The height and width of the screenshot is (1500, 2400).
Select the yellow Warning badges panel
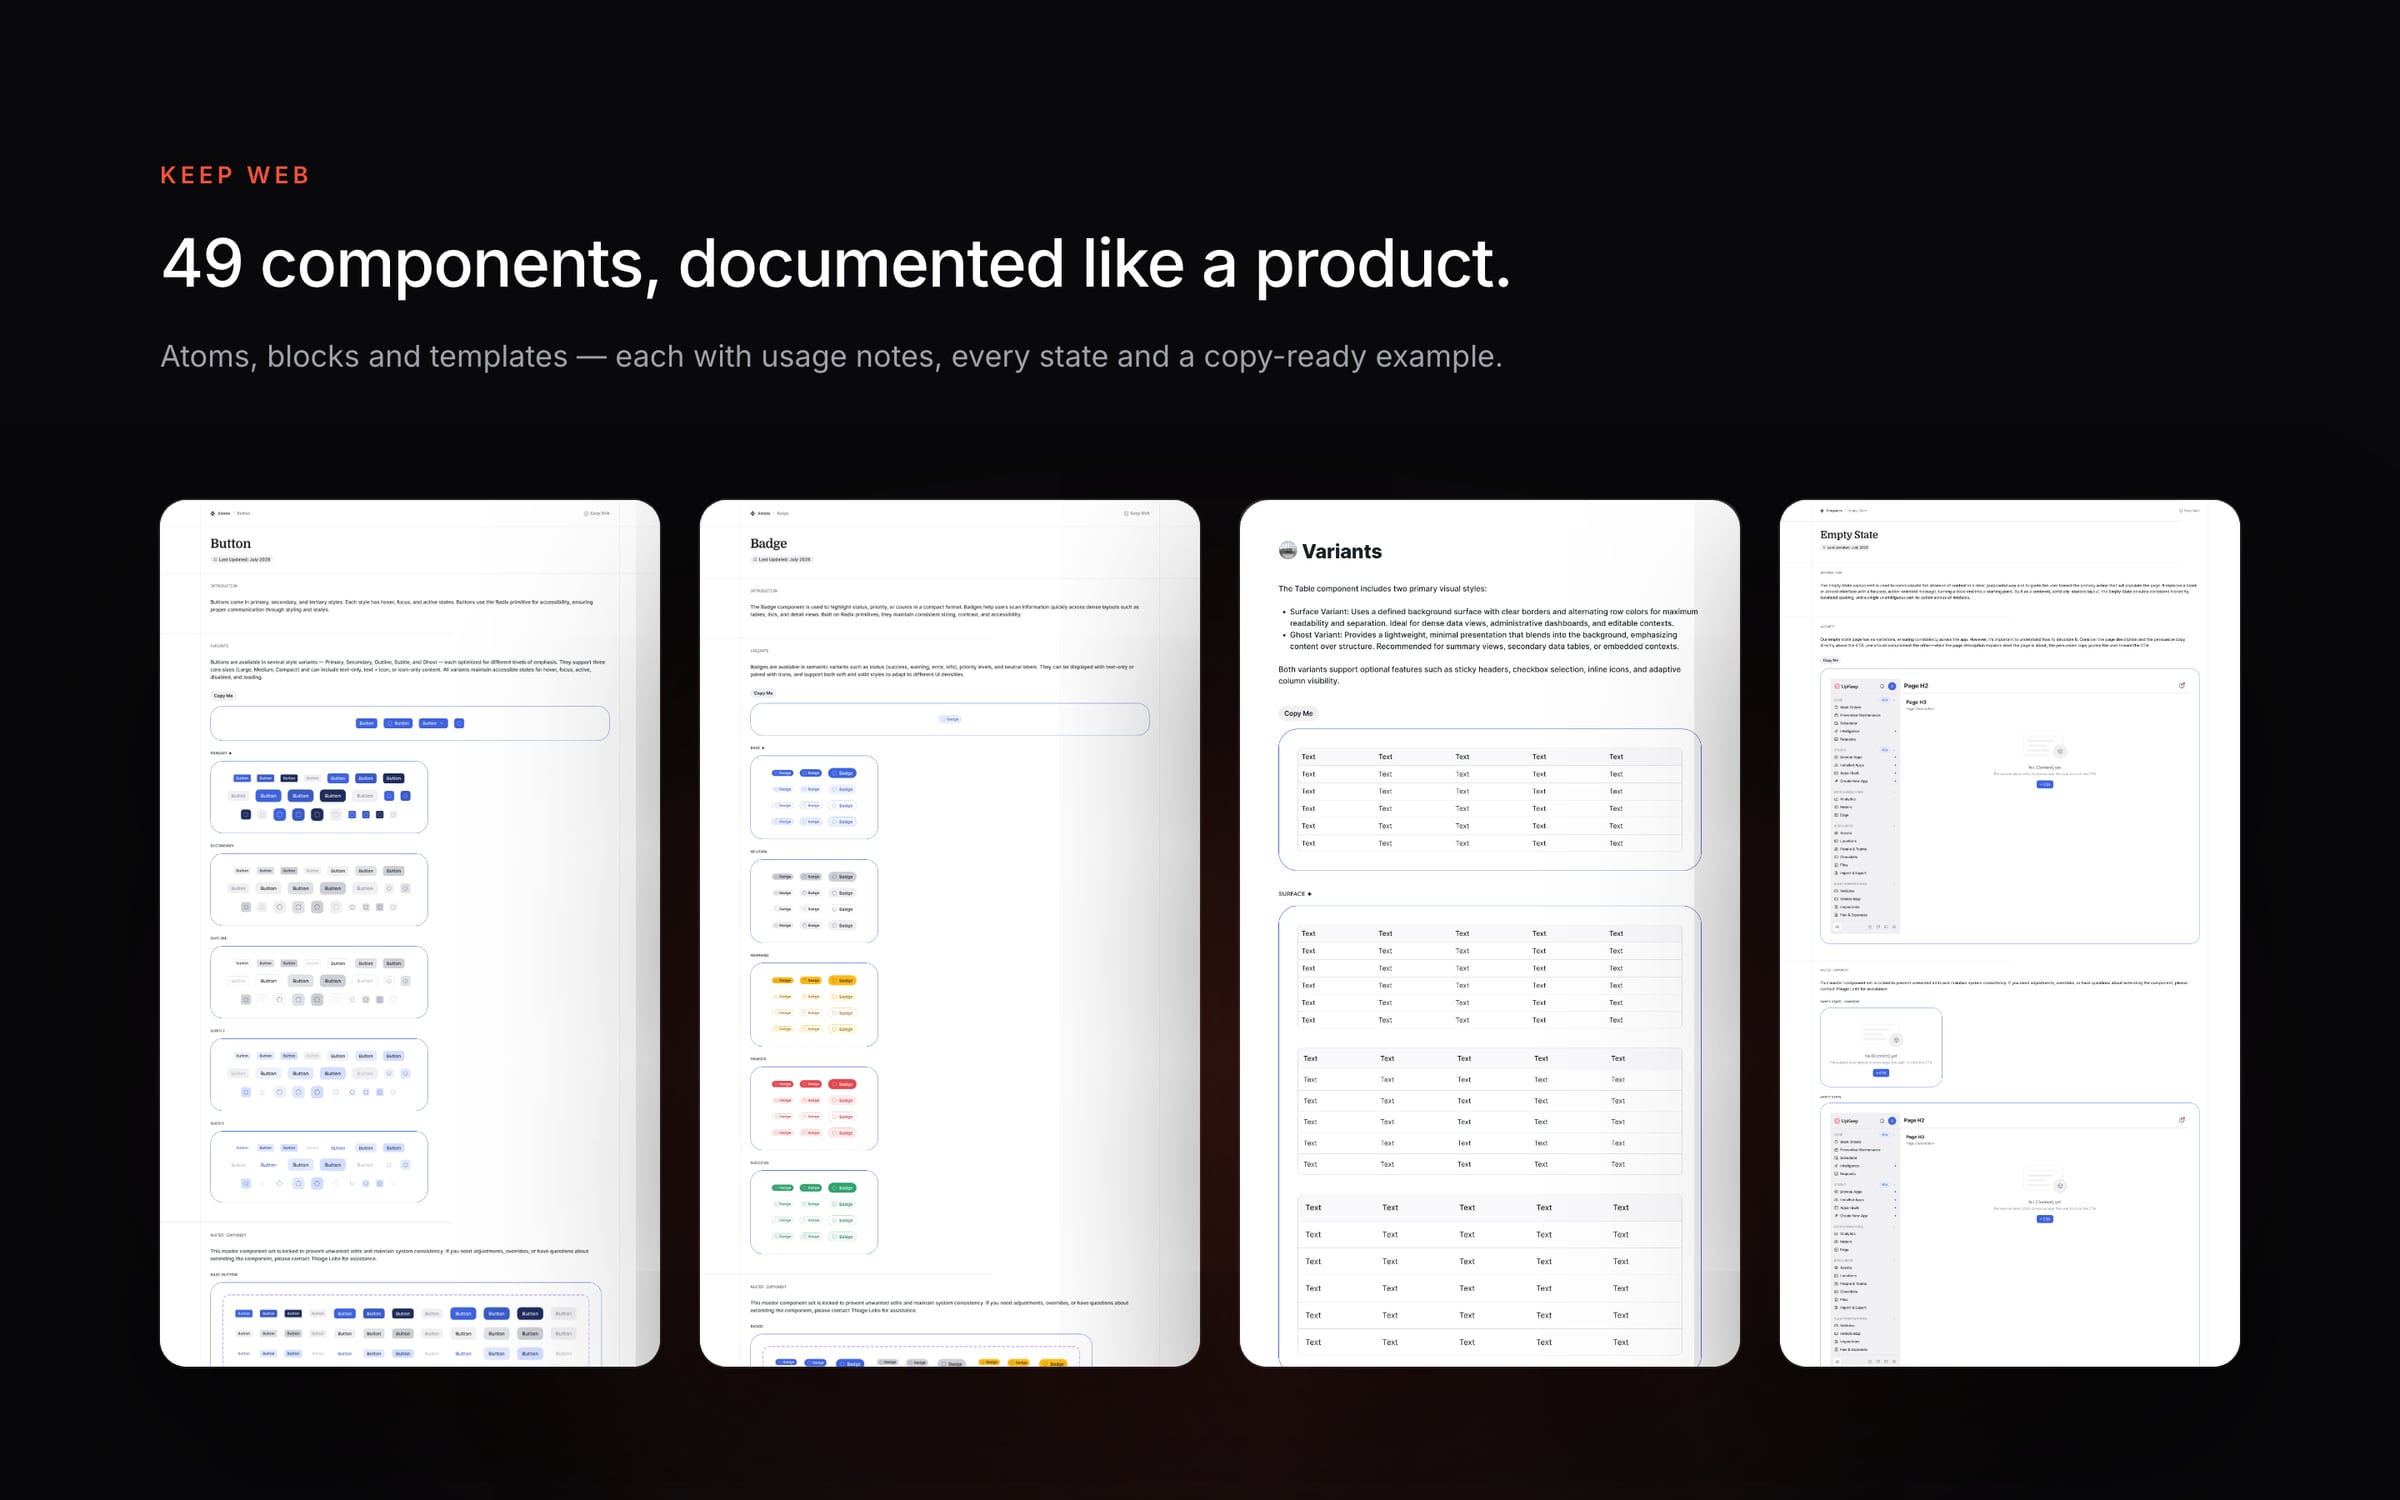coord(814,1005)
